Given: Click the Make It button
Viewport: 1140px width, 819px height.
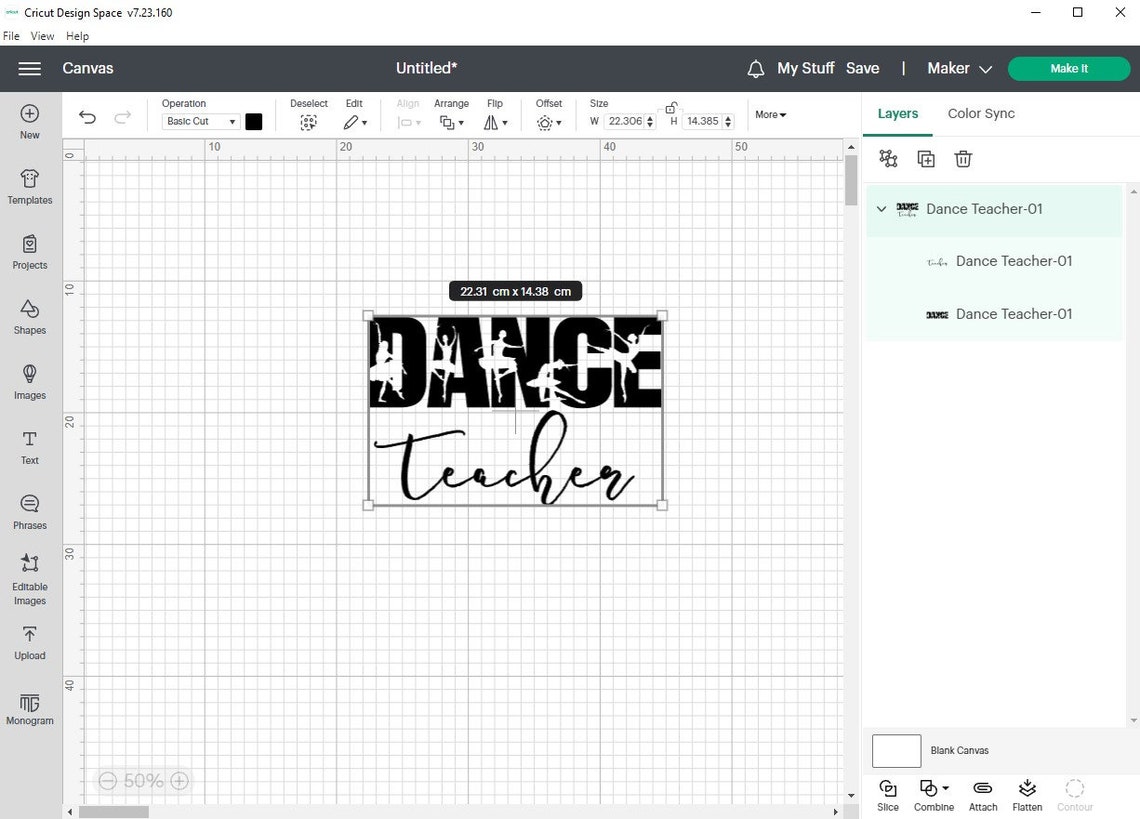Looking at the screenshot, I should click(1068, 68).
